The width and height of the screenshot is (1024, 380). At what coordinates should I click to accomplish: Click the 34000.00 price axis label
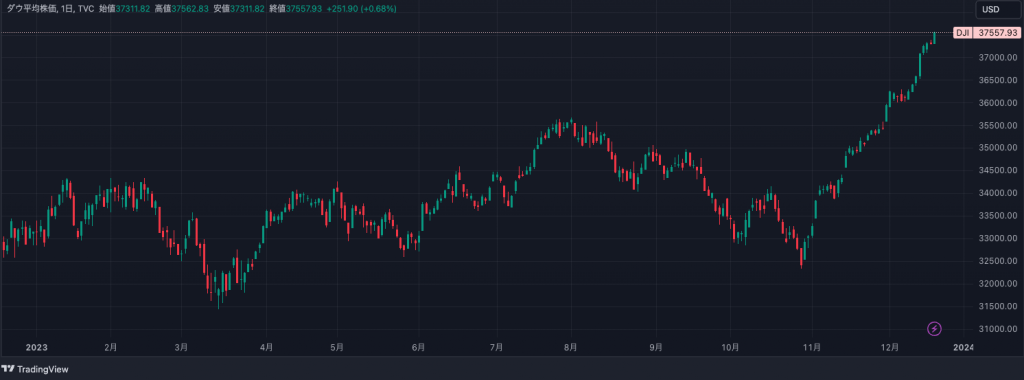point(997,193)
